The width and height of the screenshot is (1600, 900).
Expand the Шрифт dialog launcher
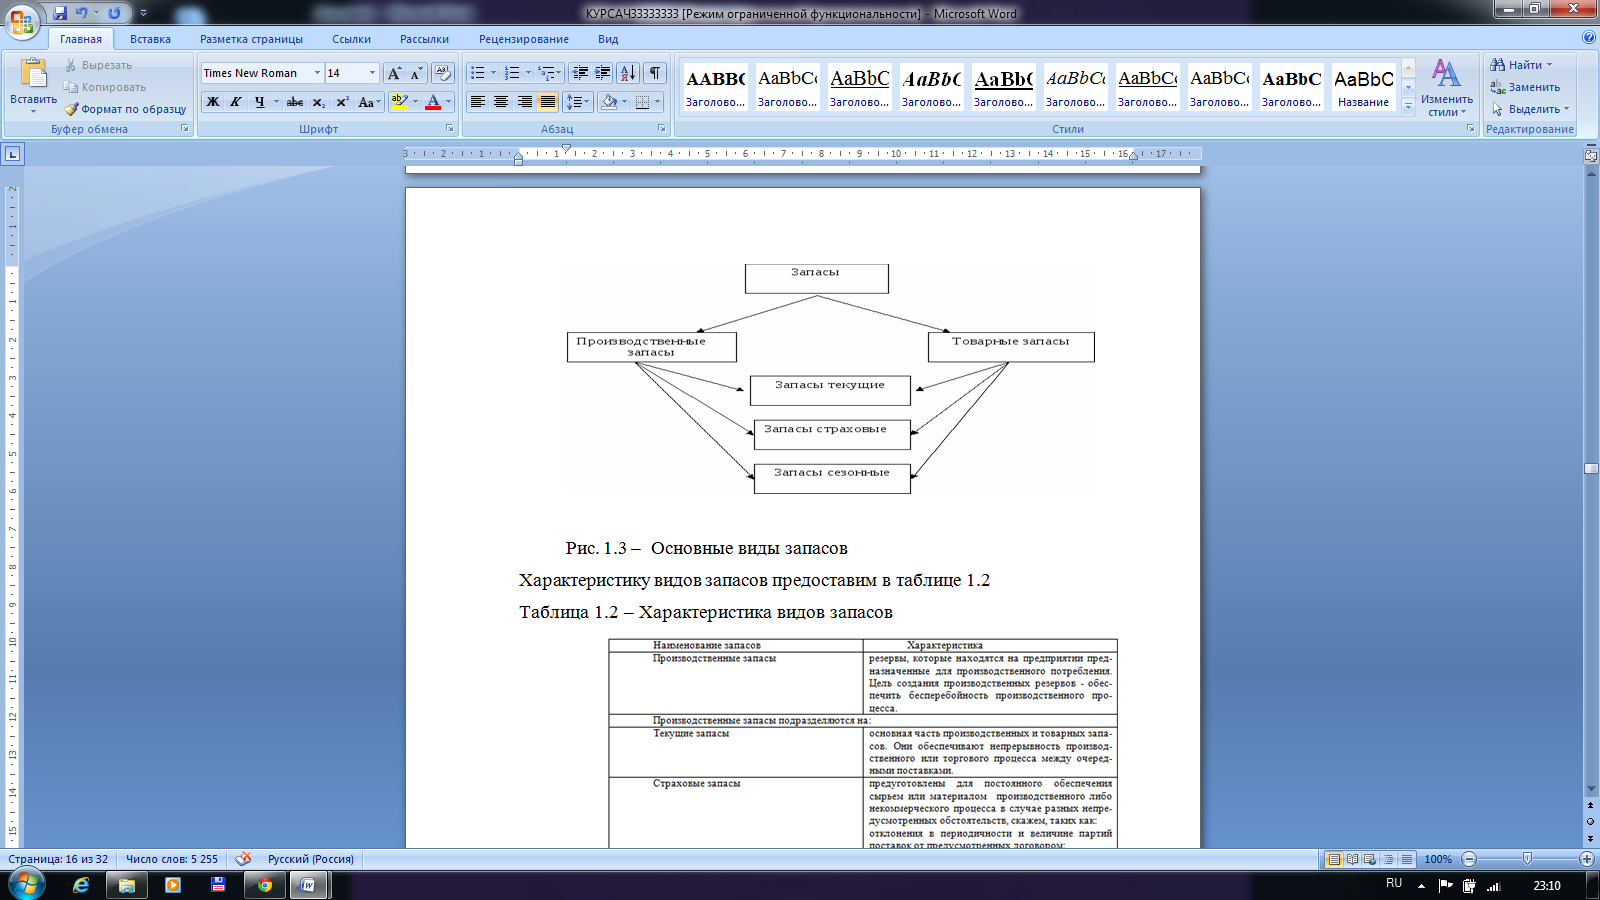449,129
